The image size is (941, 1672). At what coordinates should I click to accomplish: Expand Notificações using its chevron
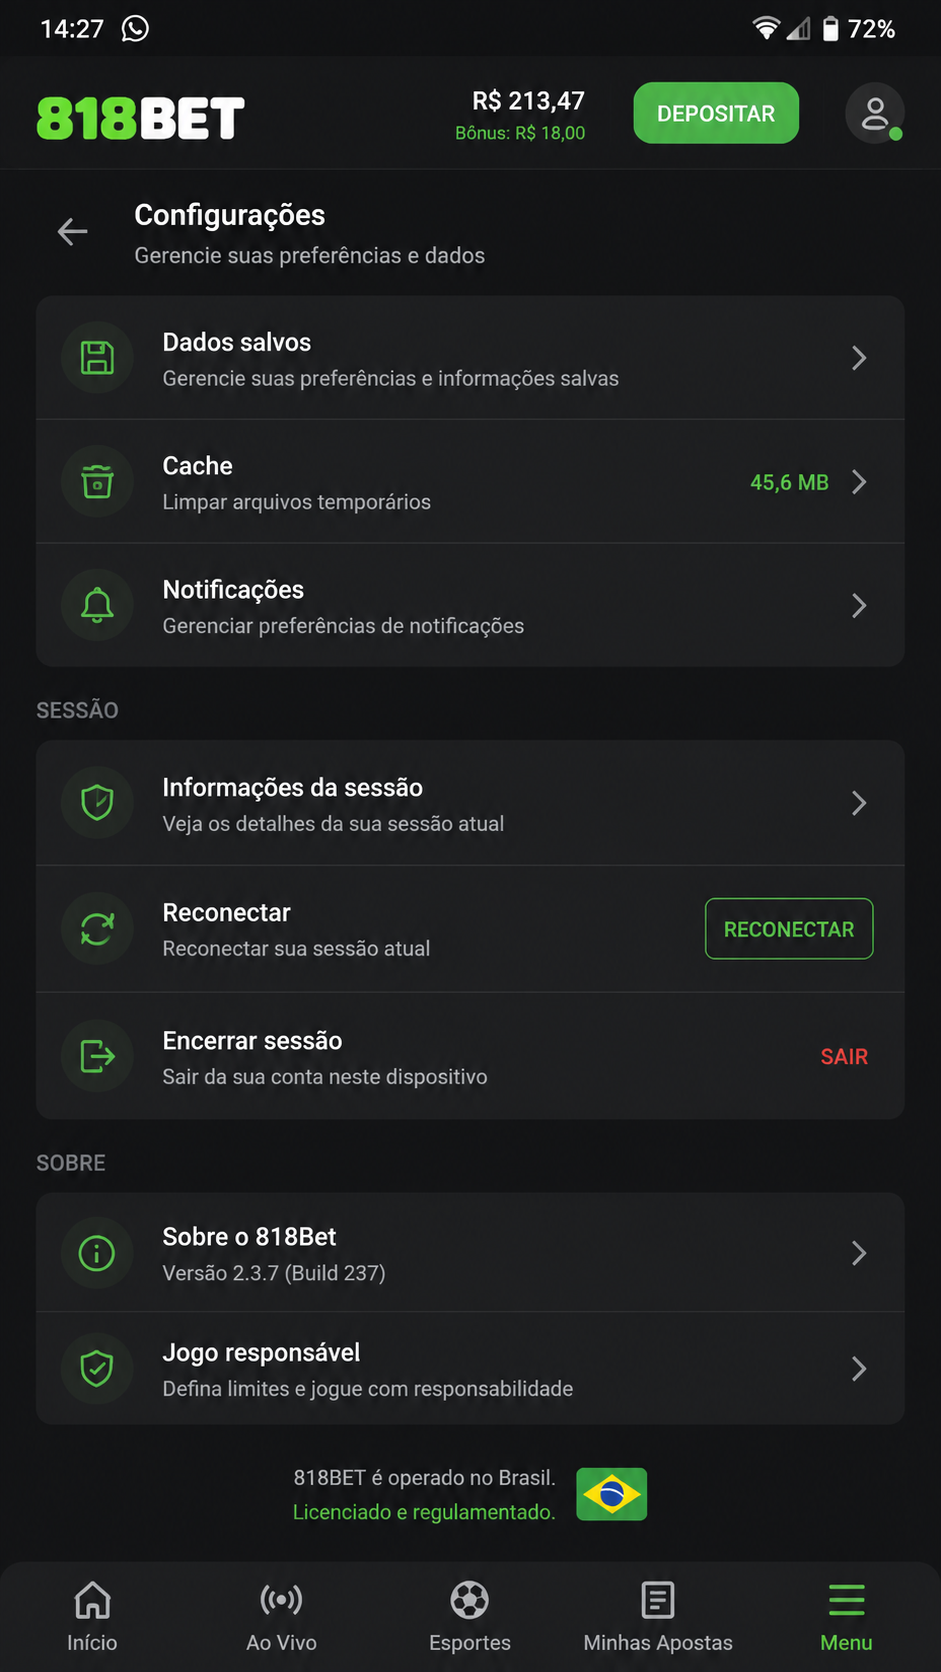859,605
